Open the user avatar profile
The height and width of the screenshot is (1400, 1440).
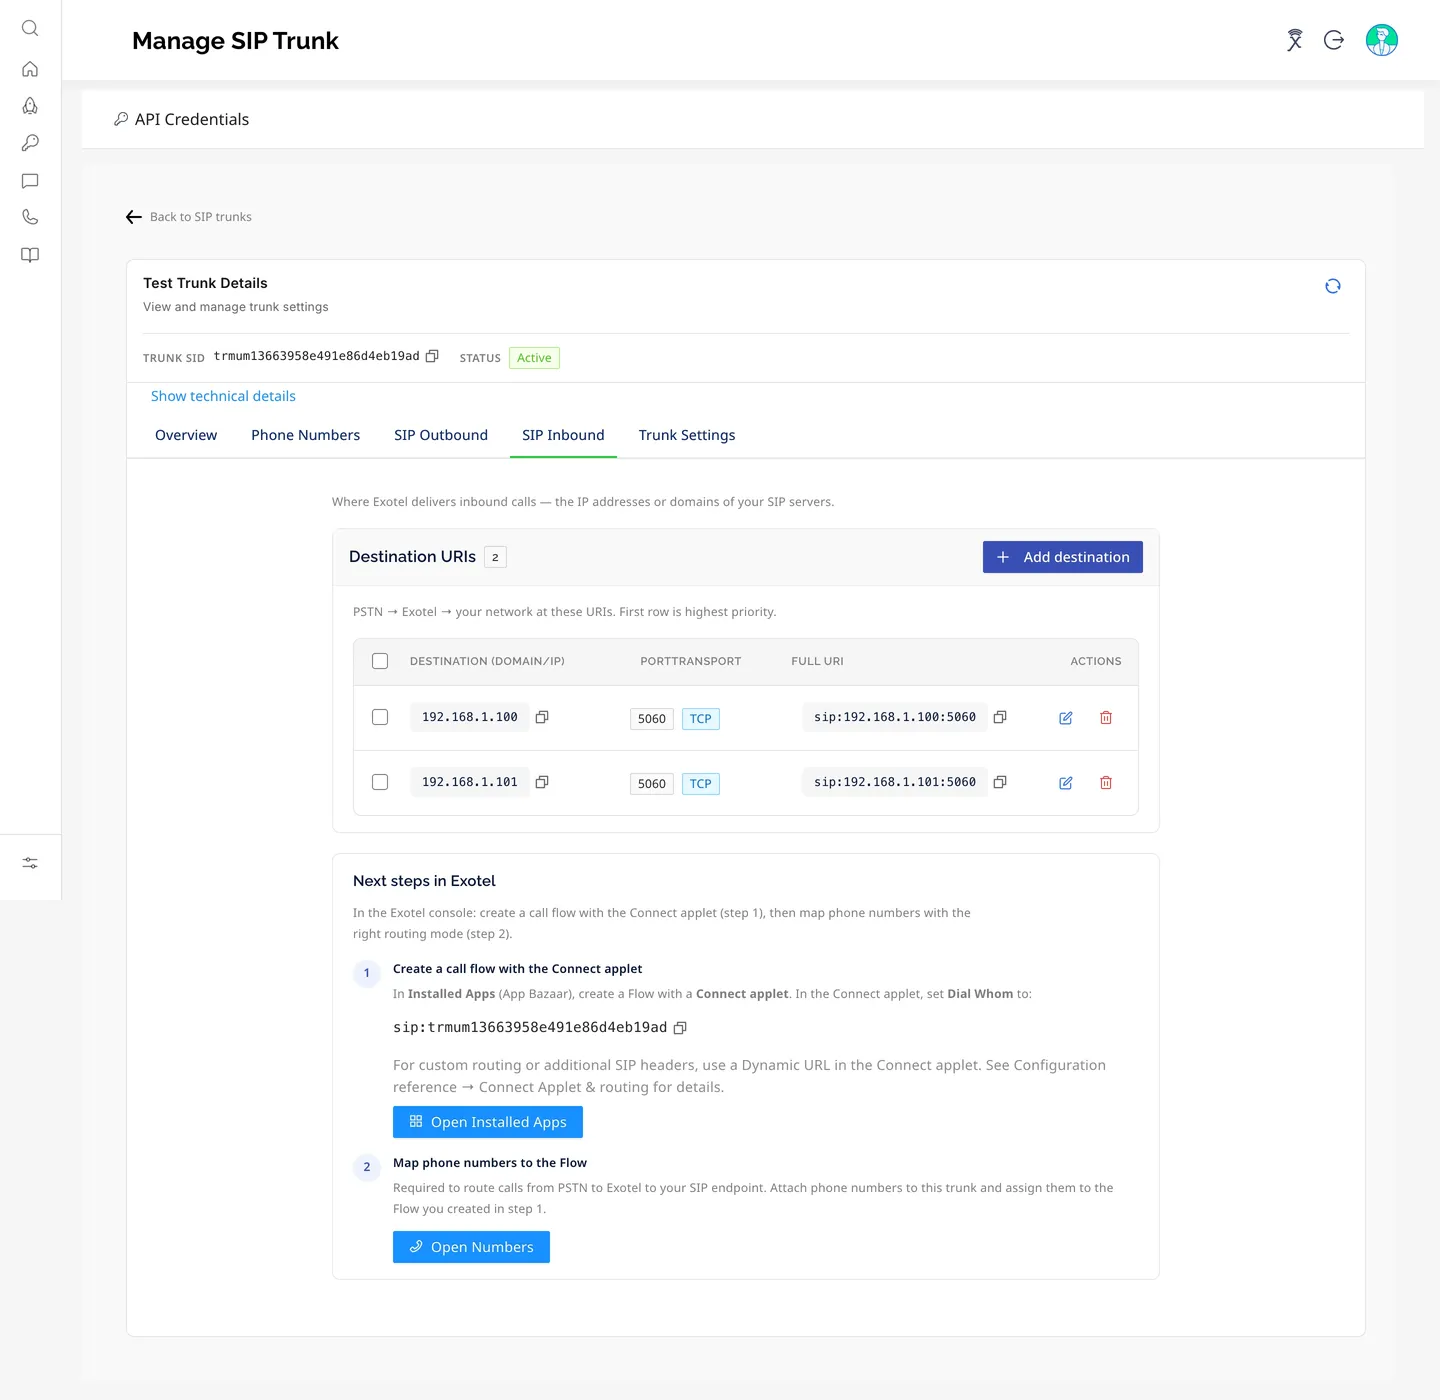point(1382,40)
